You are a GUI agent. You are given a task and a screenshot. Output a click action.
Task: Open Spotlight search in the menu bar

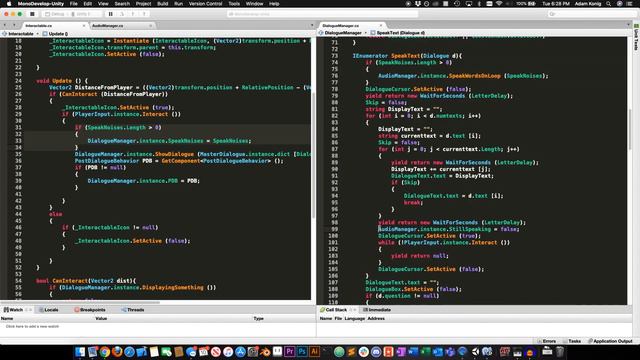[x=609, y=4]
